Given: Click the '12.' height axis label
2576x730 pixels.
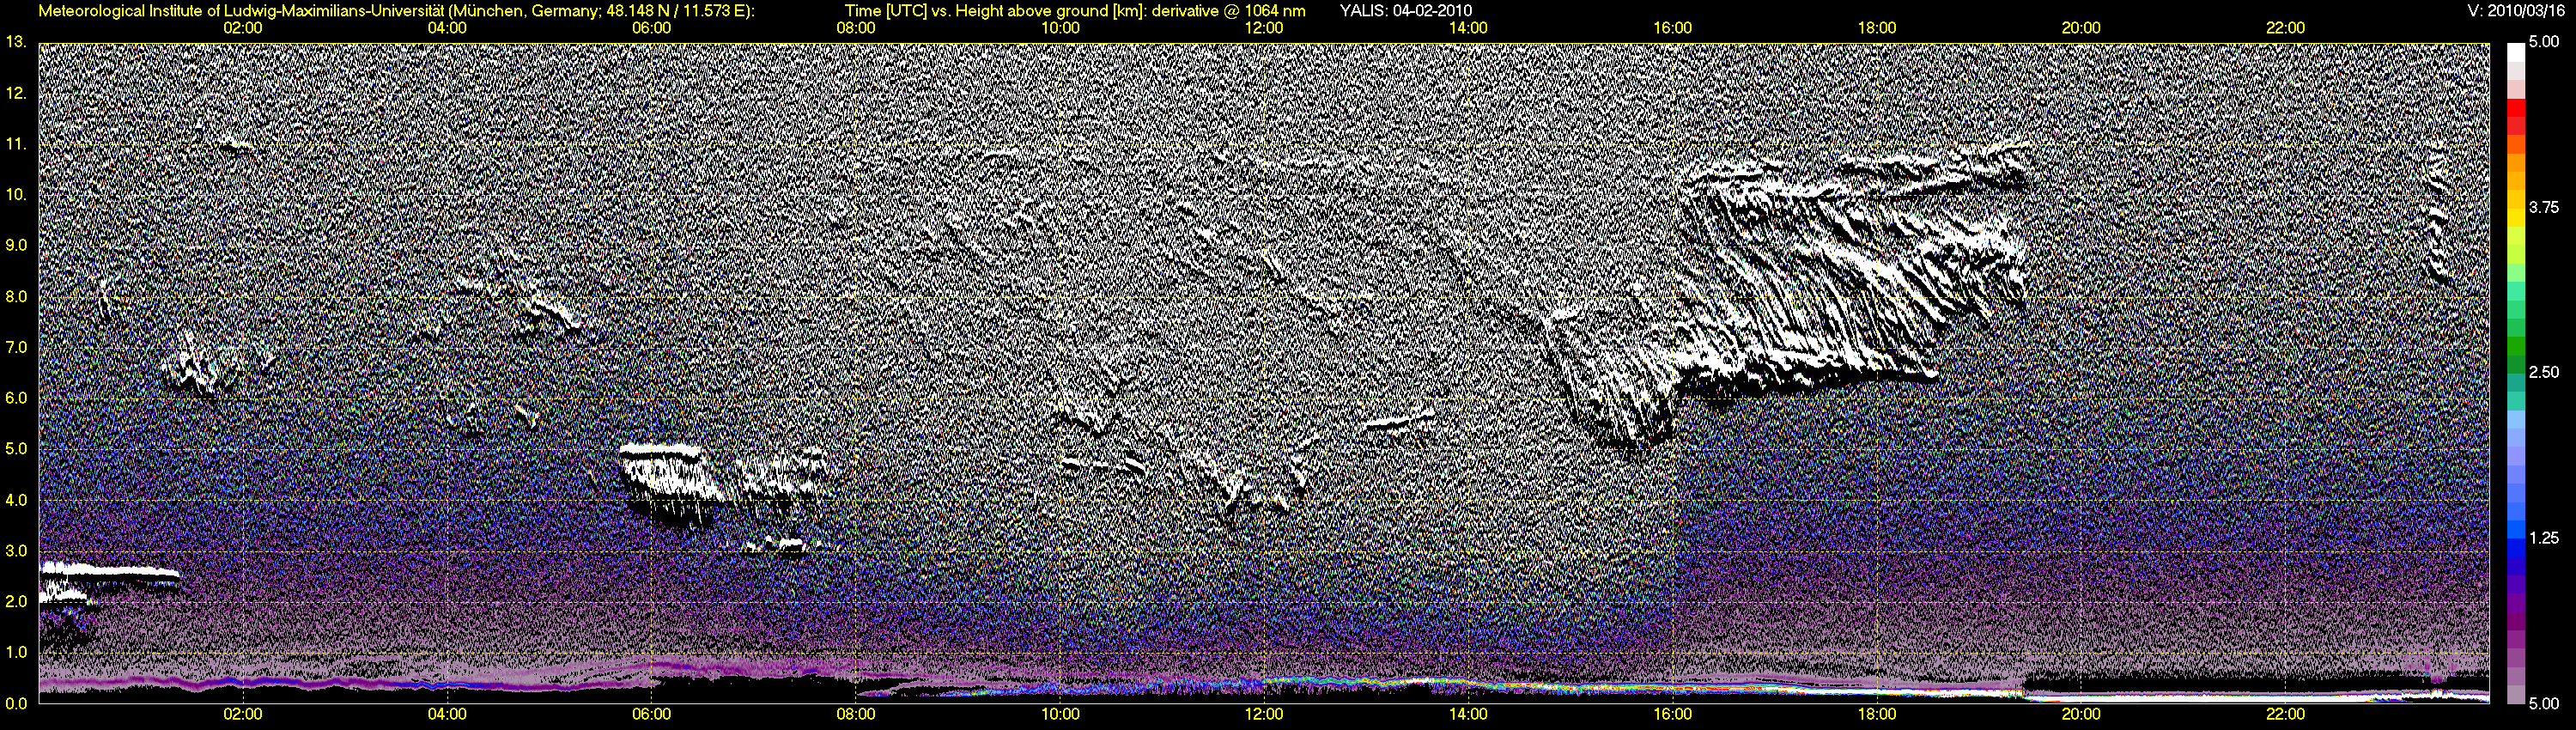Looking at the screenshot, I should [x=16, y=93].
